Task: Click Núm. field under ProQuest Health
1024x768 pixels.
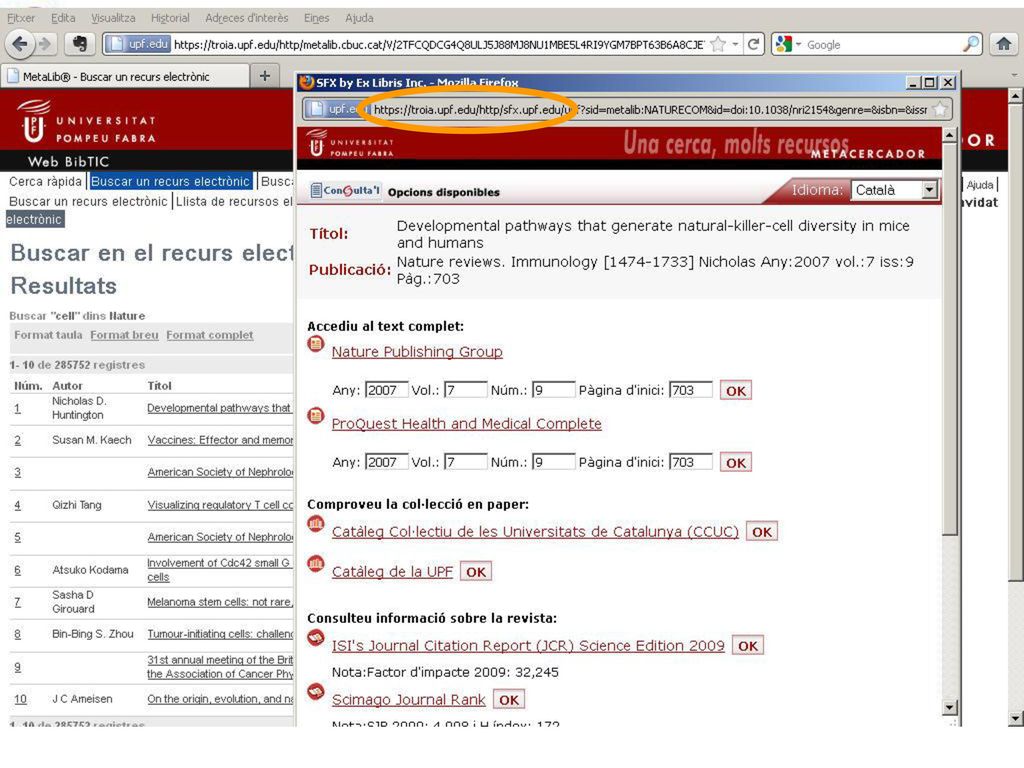Action: click(x=554, y=462)
